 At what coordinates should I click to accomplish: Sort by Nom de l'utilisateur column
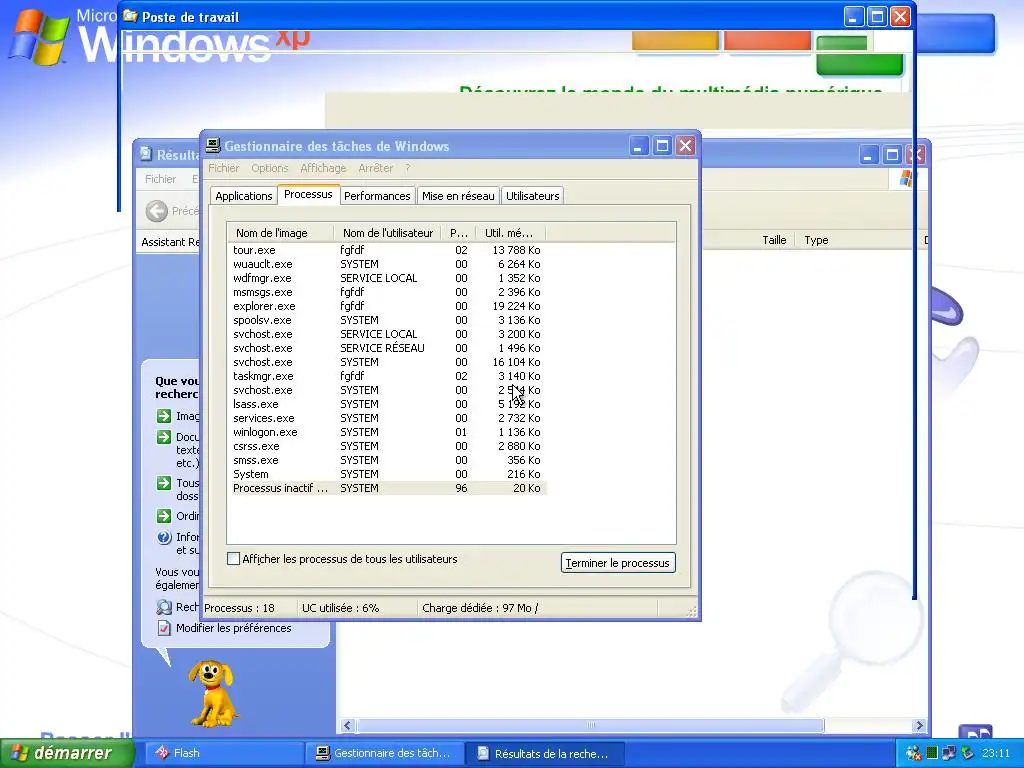coord(387,233)
